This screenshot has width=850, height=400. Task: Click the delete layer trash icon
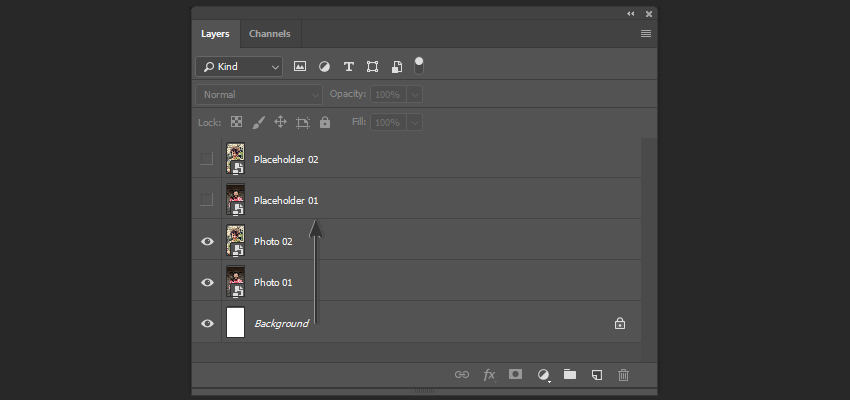(x=623, y=375)
